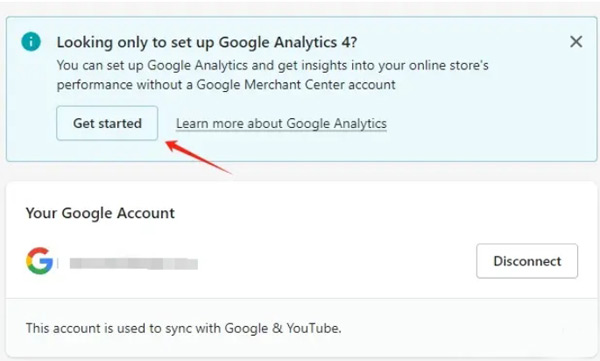Click the red arrow annotation
Image resolution: width=600 pixels, height=361 pixels.
(199, 157)
